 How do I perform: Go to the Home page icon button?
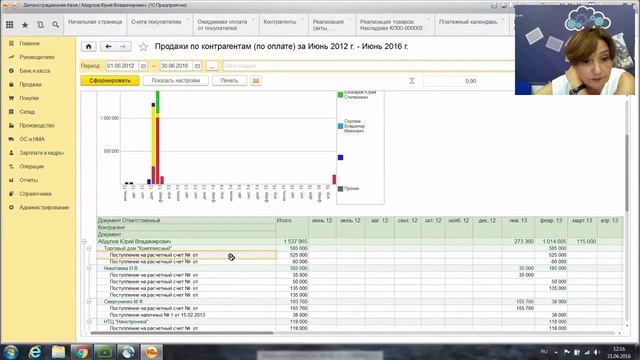pyautogui.click(x=89, y=47)
